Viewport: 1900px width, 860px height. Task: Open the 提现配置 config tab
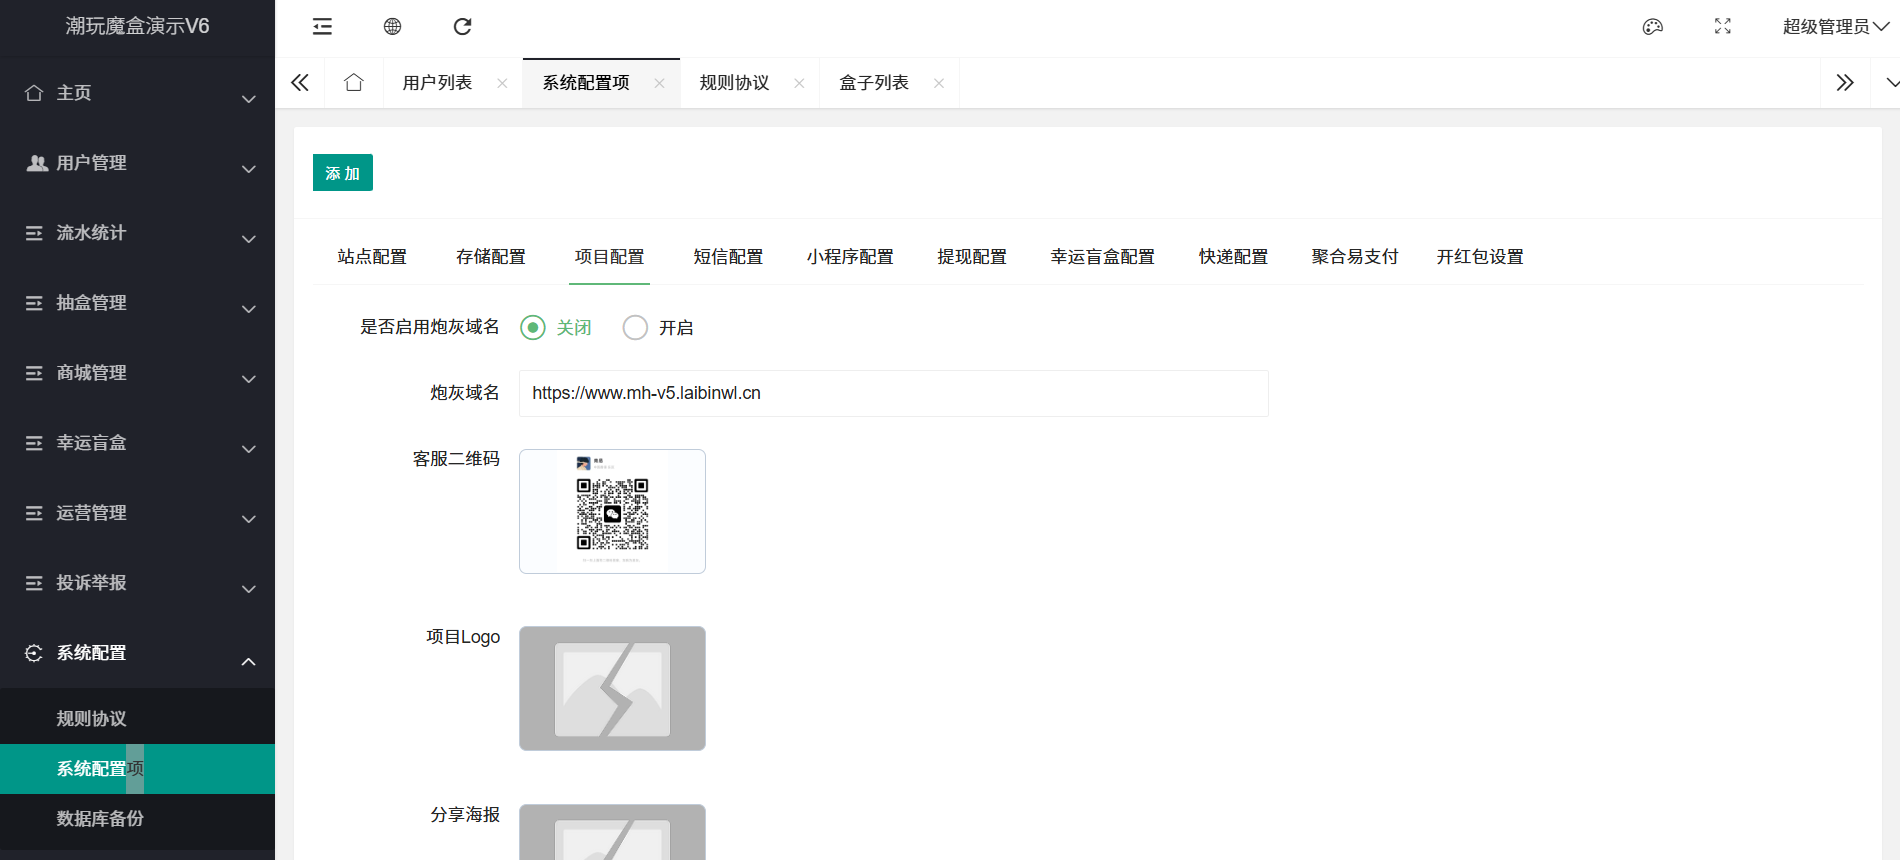(972, 257)
